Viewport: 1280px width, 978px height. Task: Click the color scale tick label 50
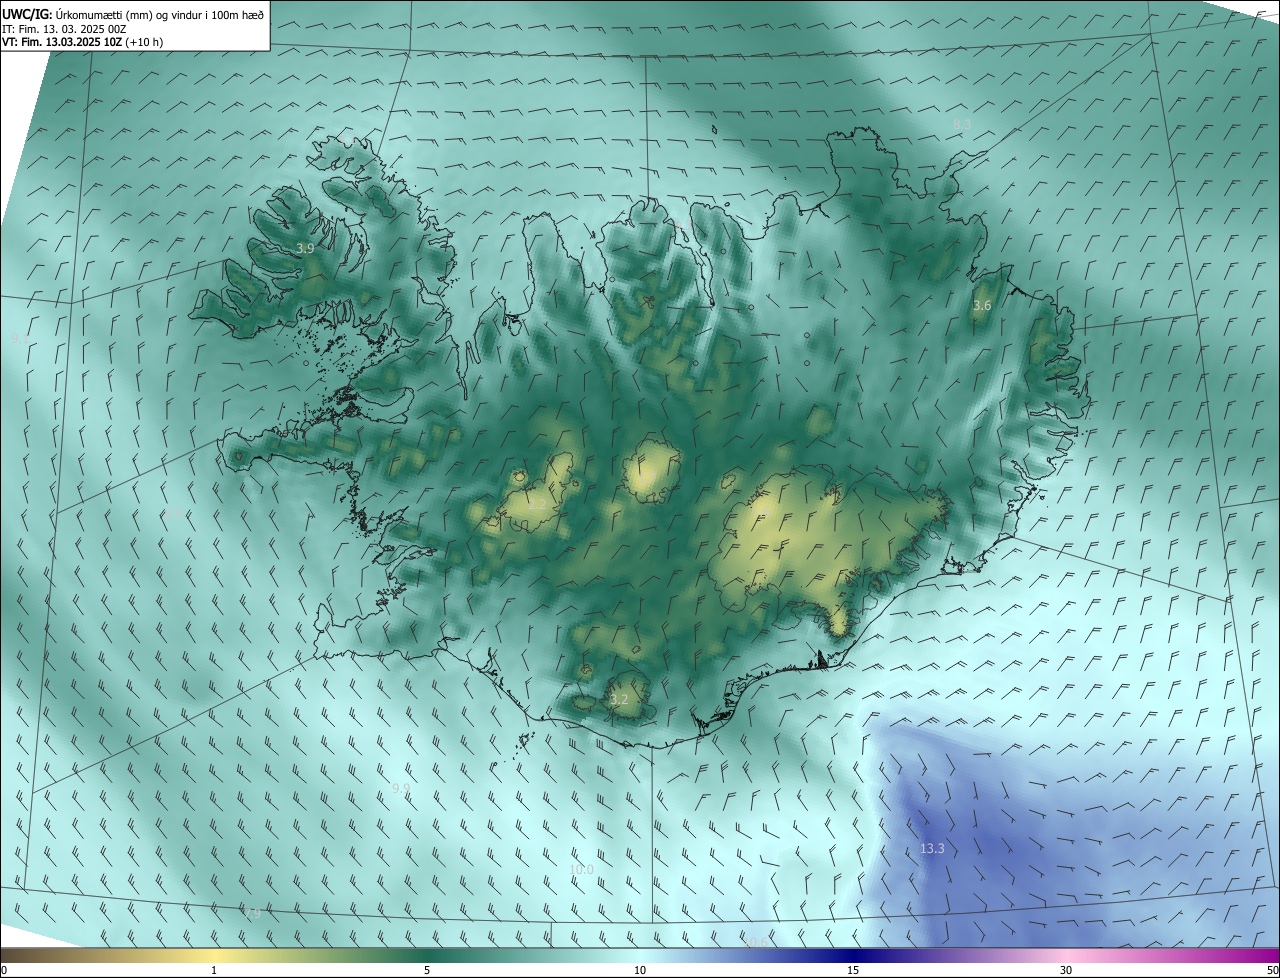pyautogui.click(x=1272, y=970)
